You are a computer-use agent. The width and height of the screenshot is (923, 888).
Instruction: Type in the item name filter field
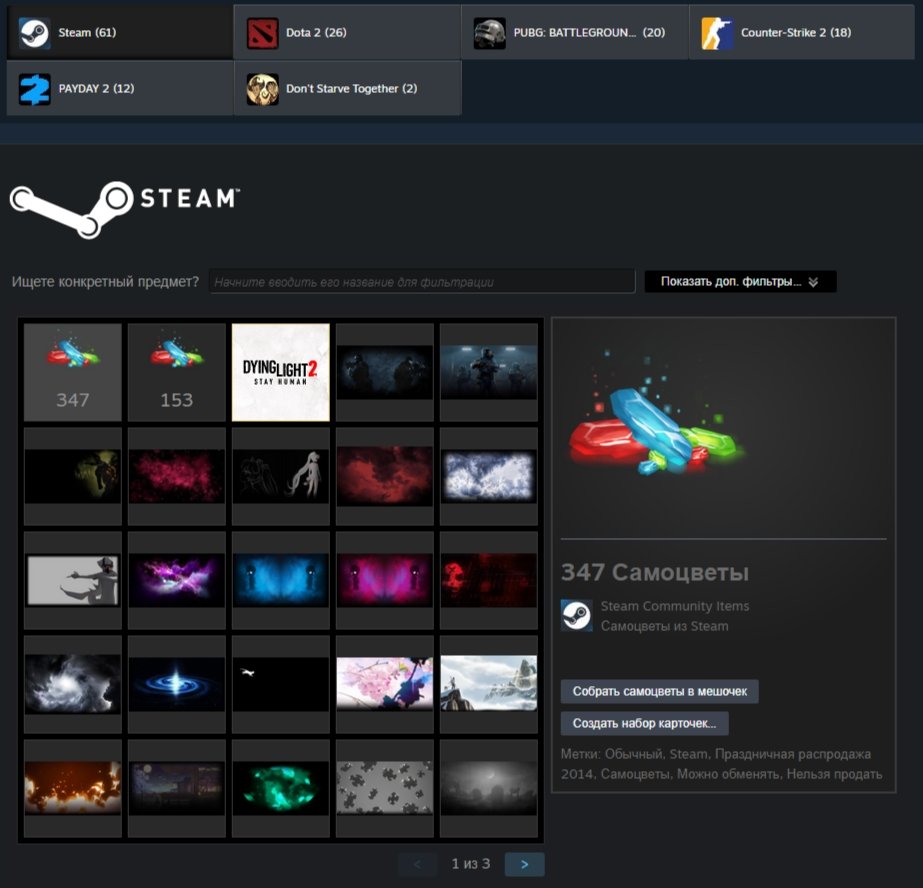click(422, 282)
